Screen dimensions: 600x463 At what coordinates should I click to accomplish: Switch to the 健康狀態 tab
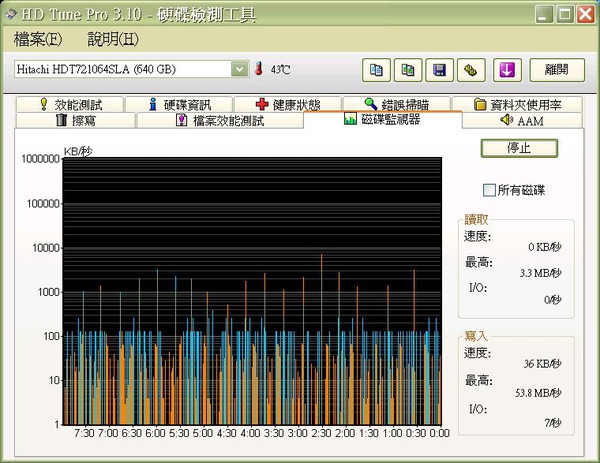click(288, 104)
